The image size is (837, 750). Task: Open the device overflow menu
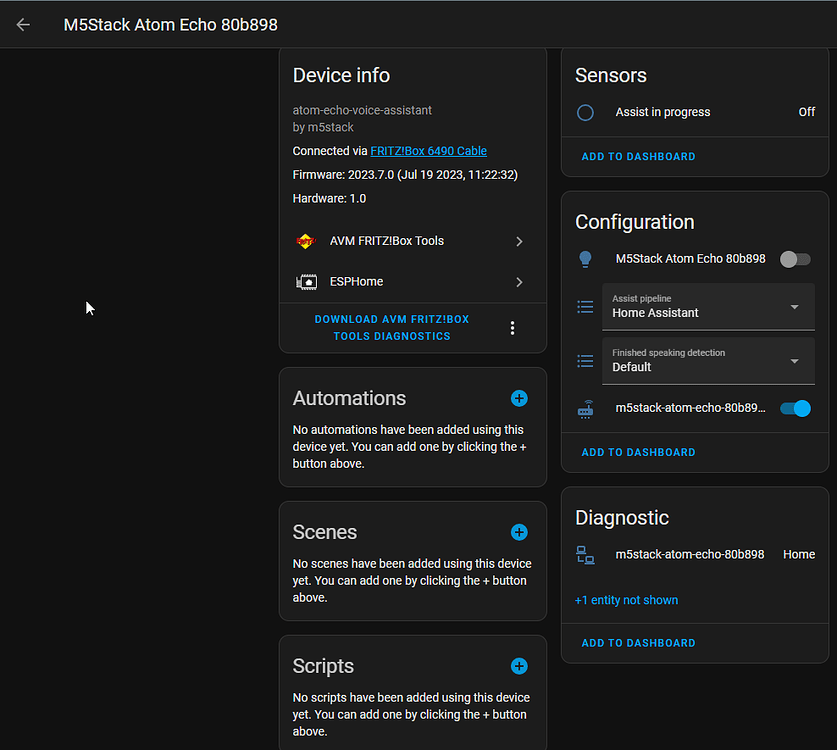click(x=512, y=327)
